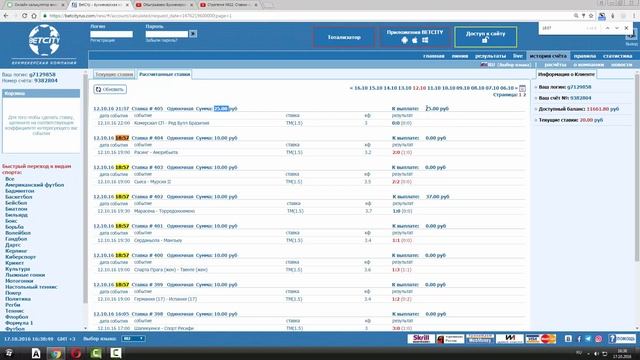This screenshot has height=360, width=640.
Task: Open the Facebook social icon
Action: [578, 339]
